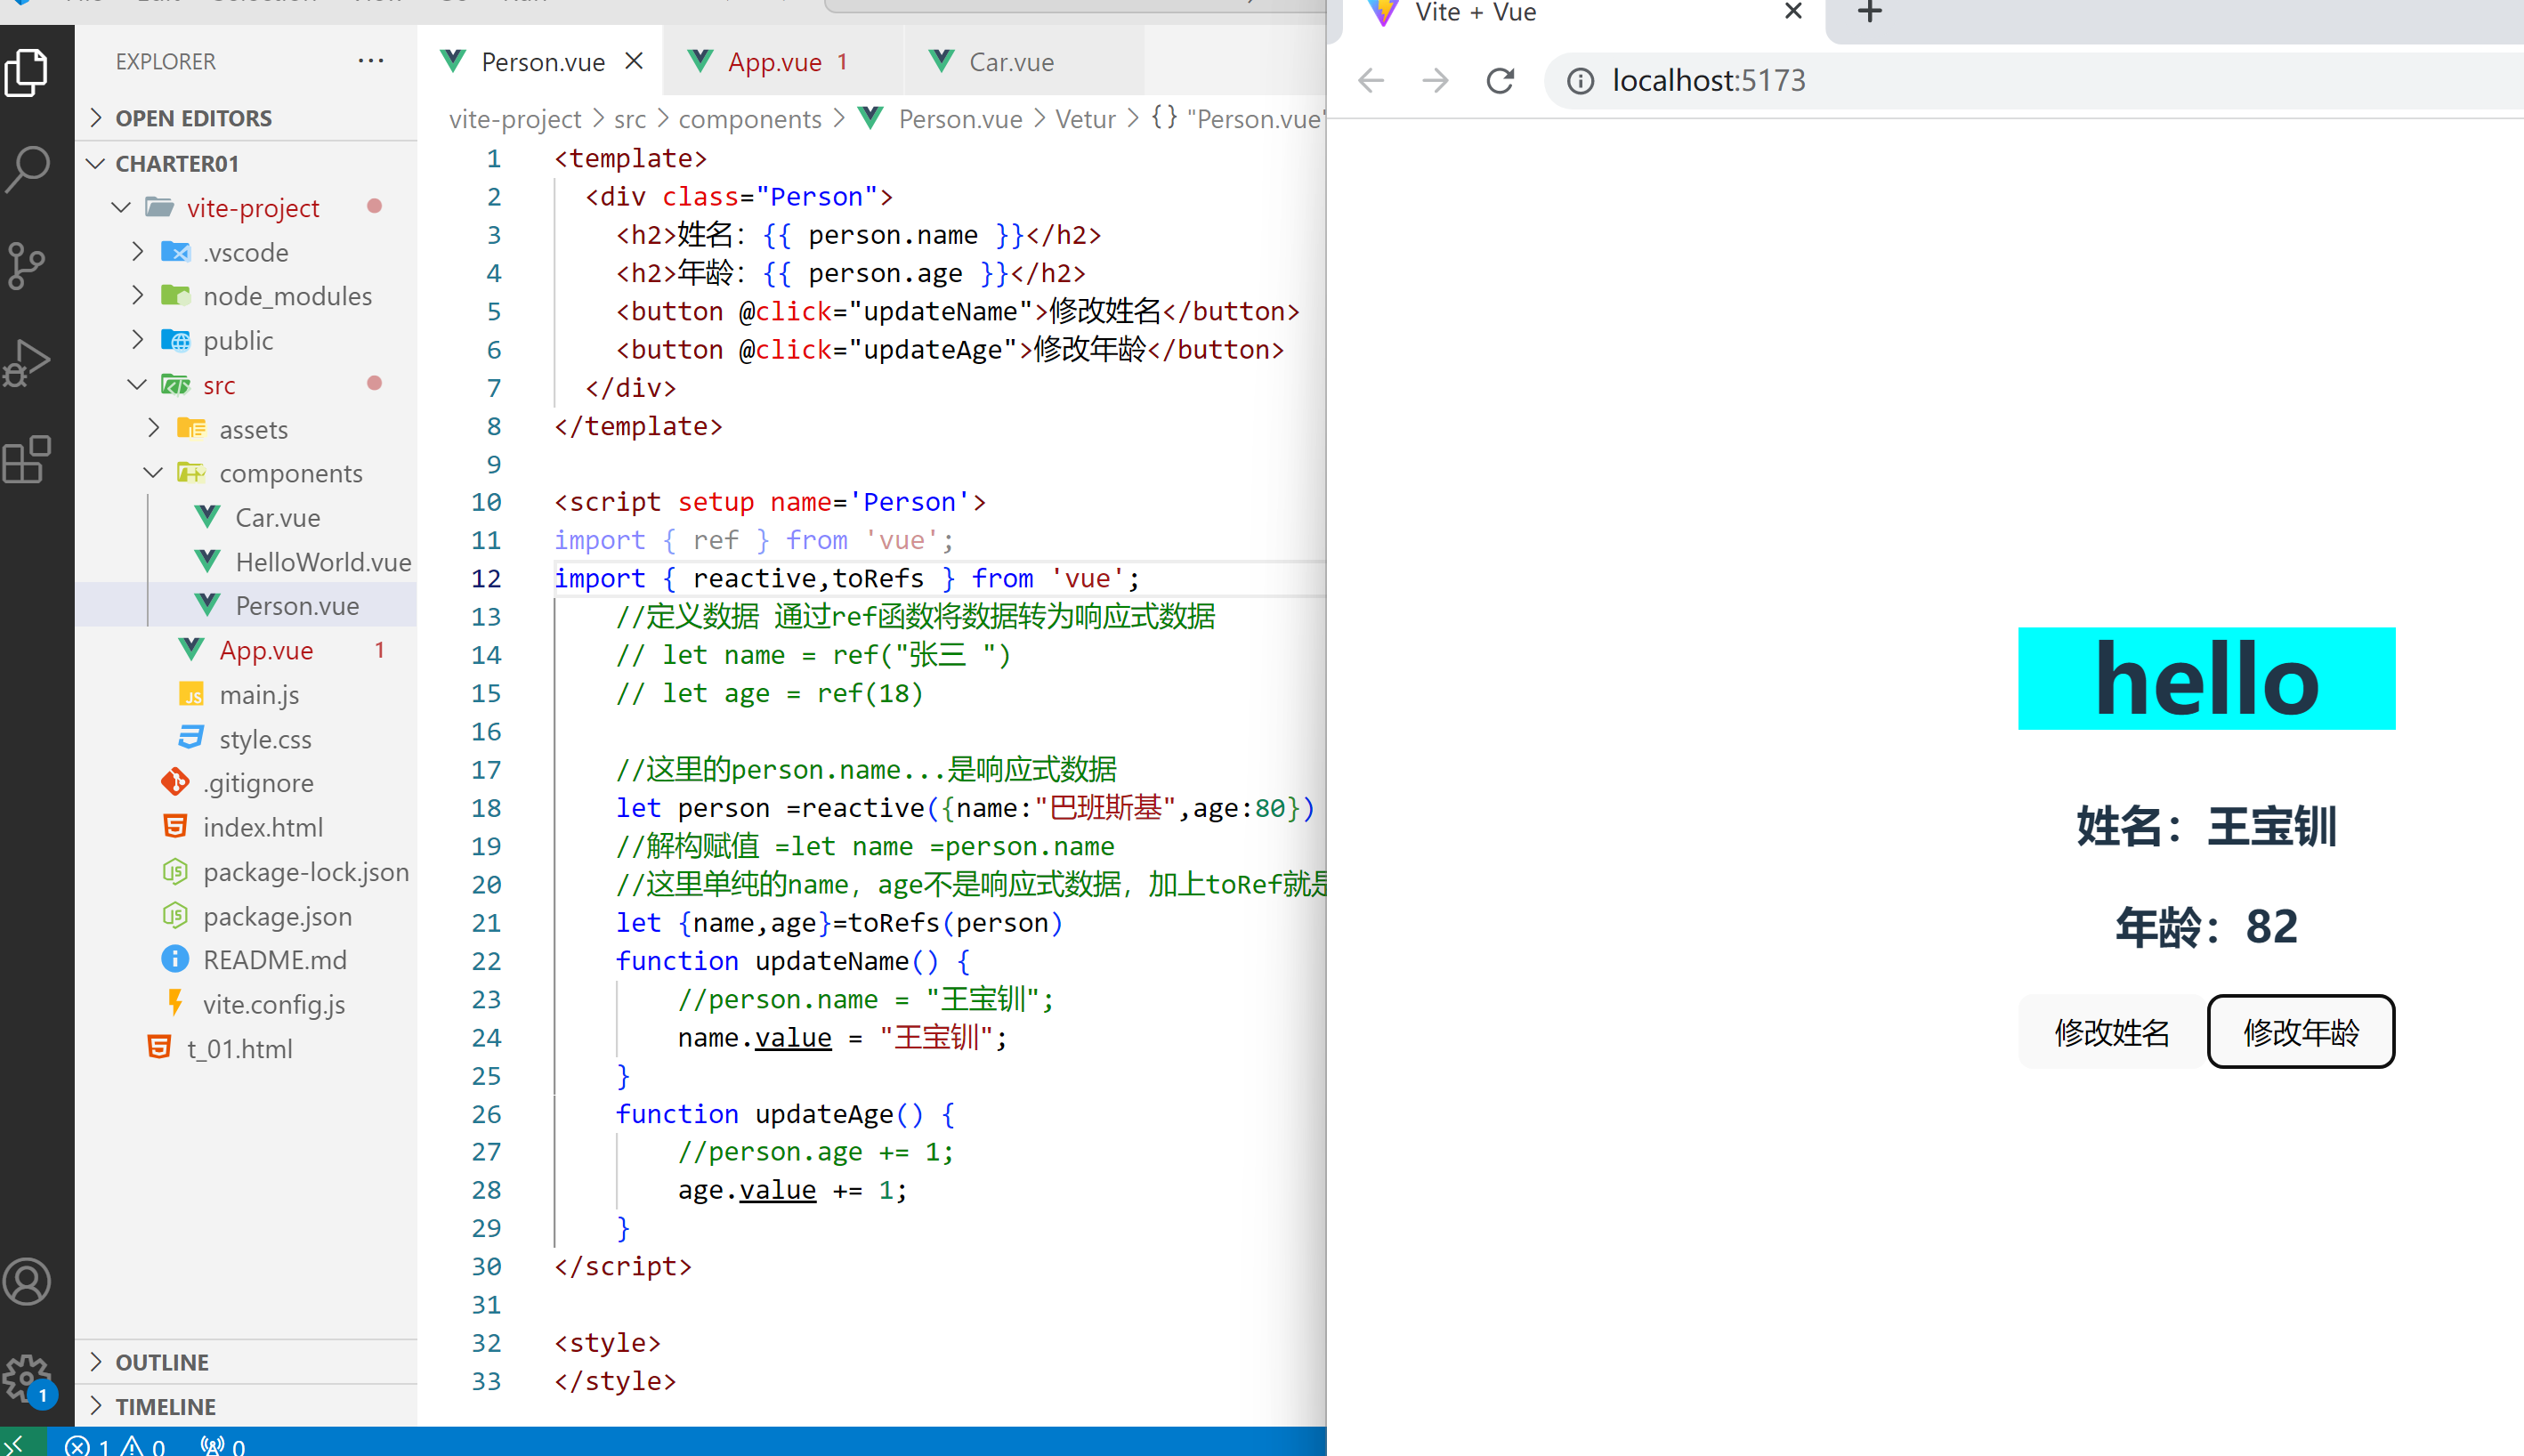2524x1456 pixels.
Task: Go forward in the browser
Action: click(x=1435, y=80)
